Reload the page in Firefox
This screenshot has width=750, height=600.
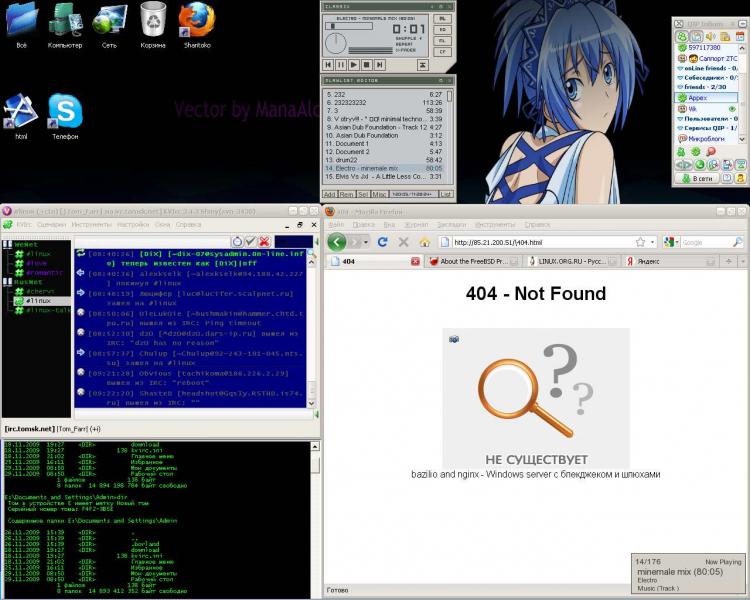click(382, 242)
